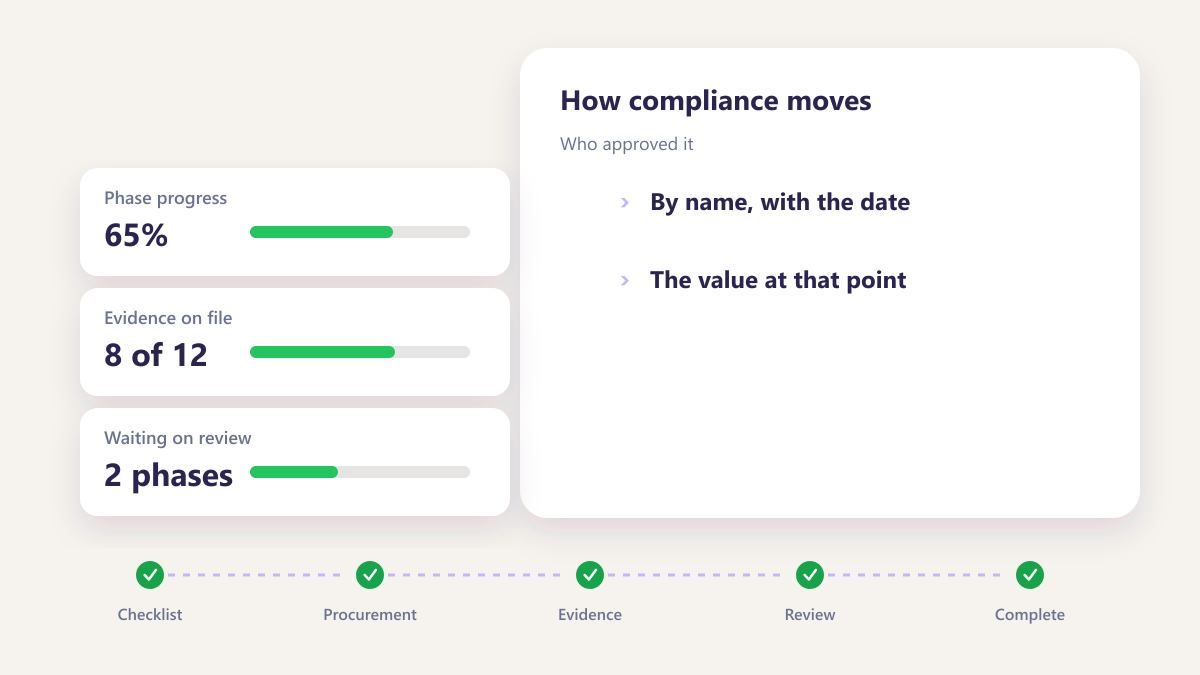Select the Procurement step green checkmark
Viewport: 1200px width, 675px height.
(x=370, y=575)
